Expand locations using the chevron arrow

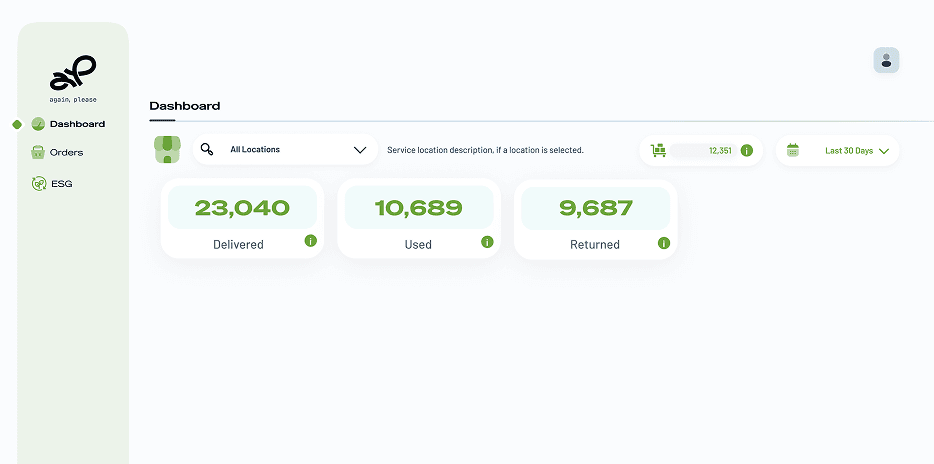(360, 150)
